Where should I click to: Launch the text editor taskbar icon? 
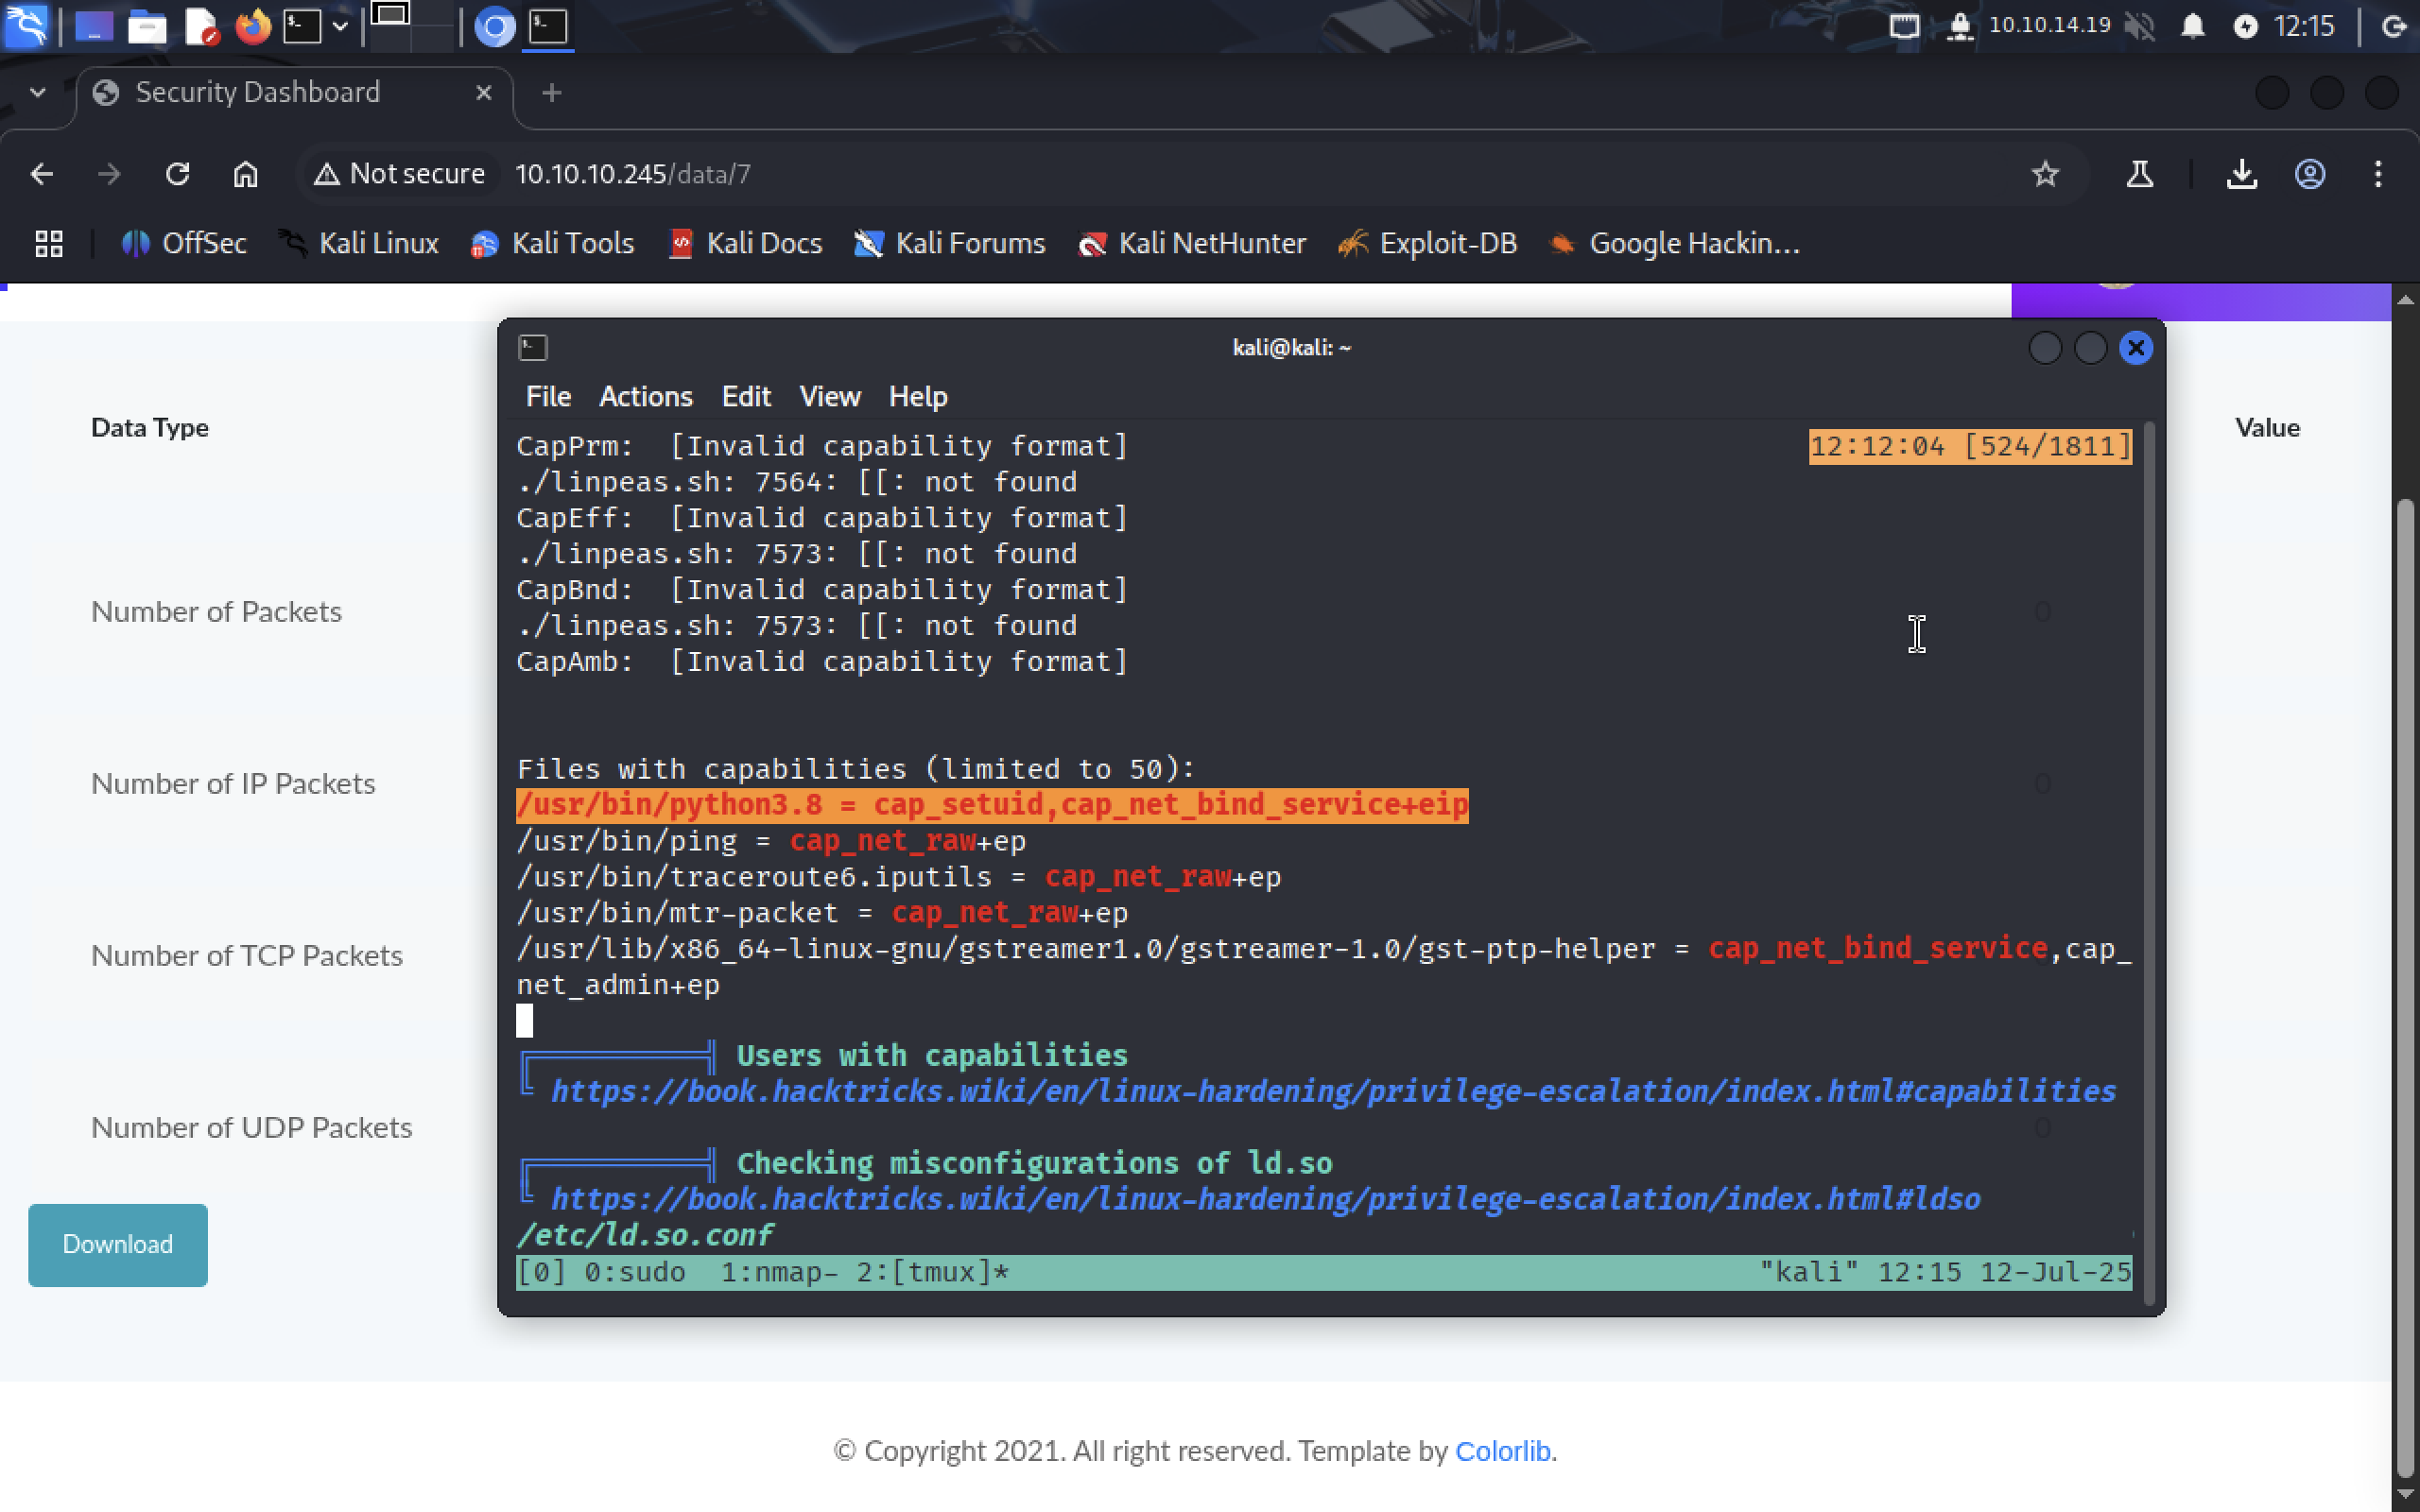coord(201,27)
